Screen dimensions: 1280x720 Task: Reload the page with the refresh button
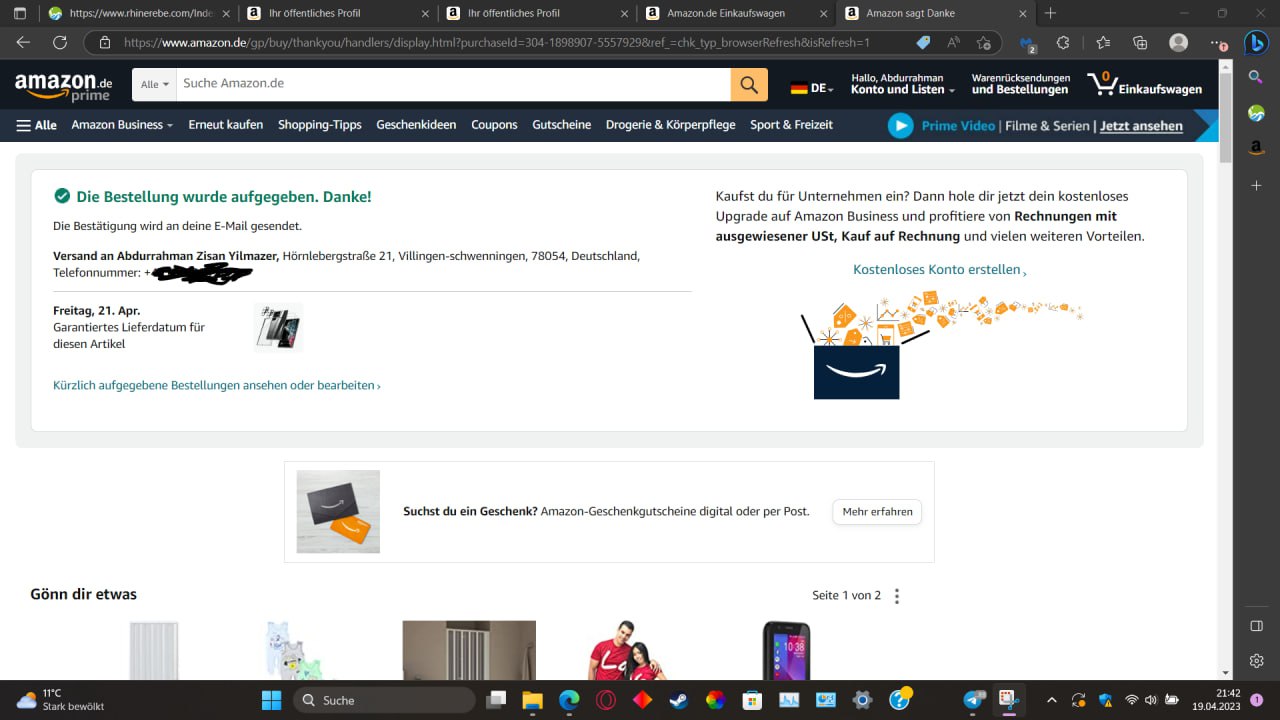click(60, 43)
